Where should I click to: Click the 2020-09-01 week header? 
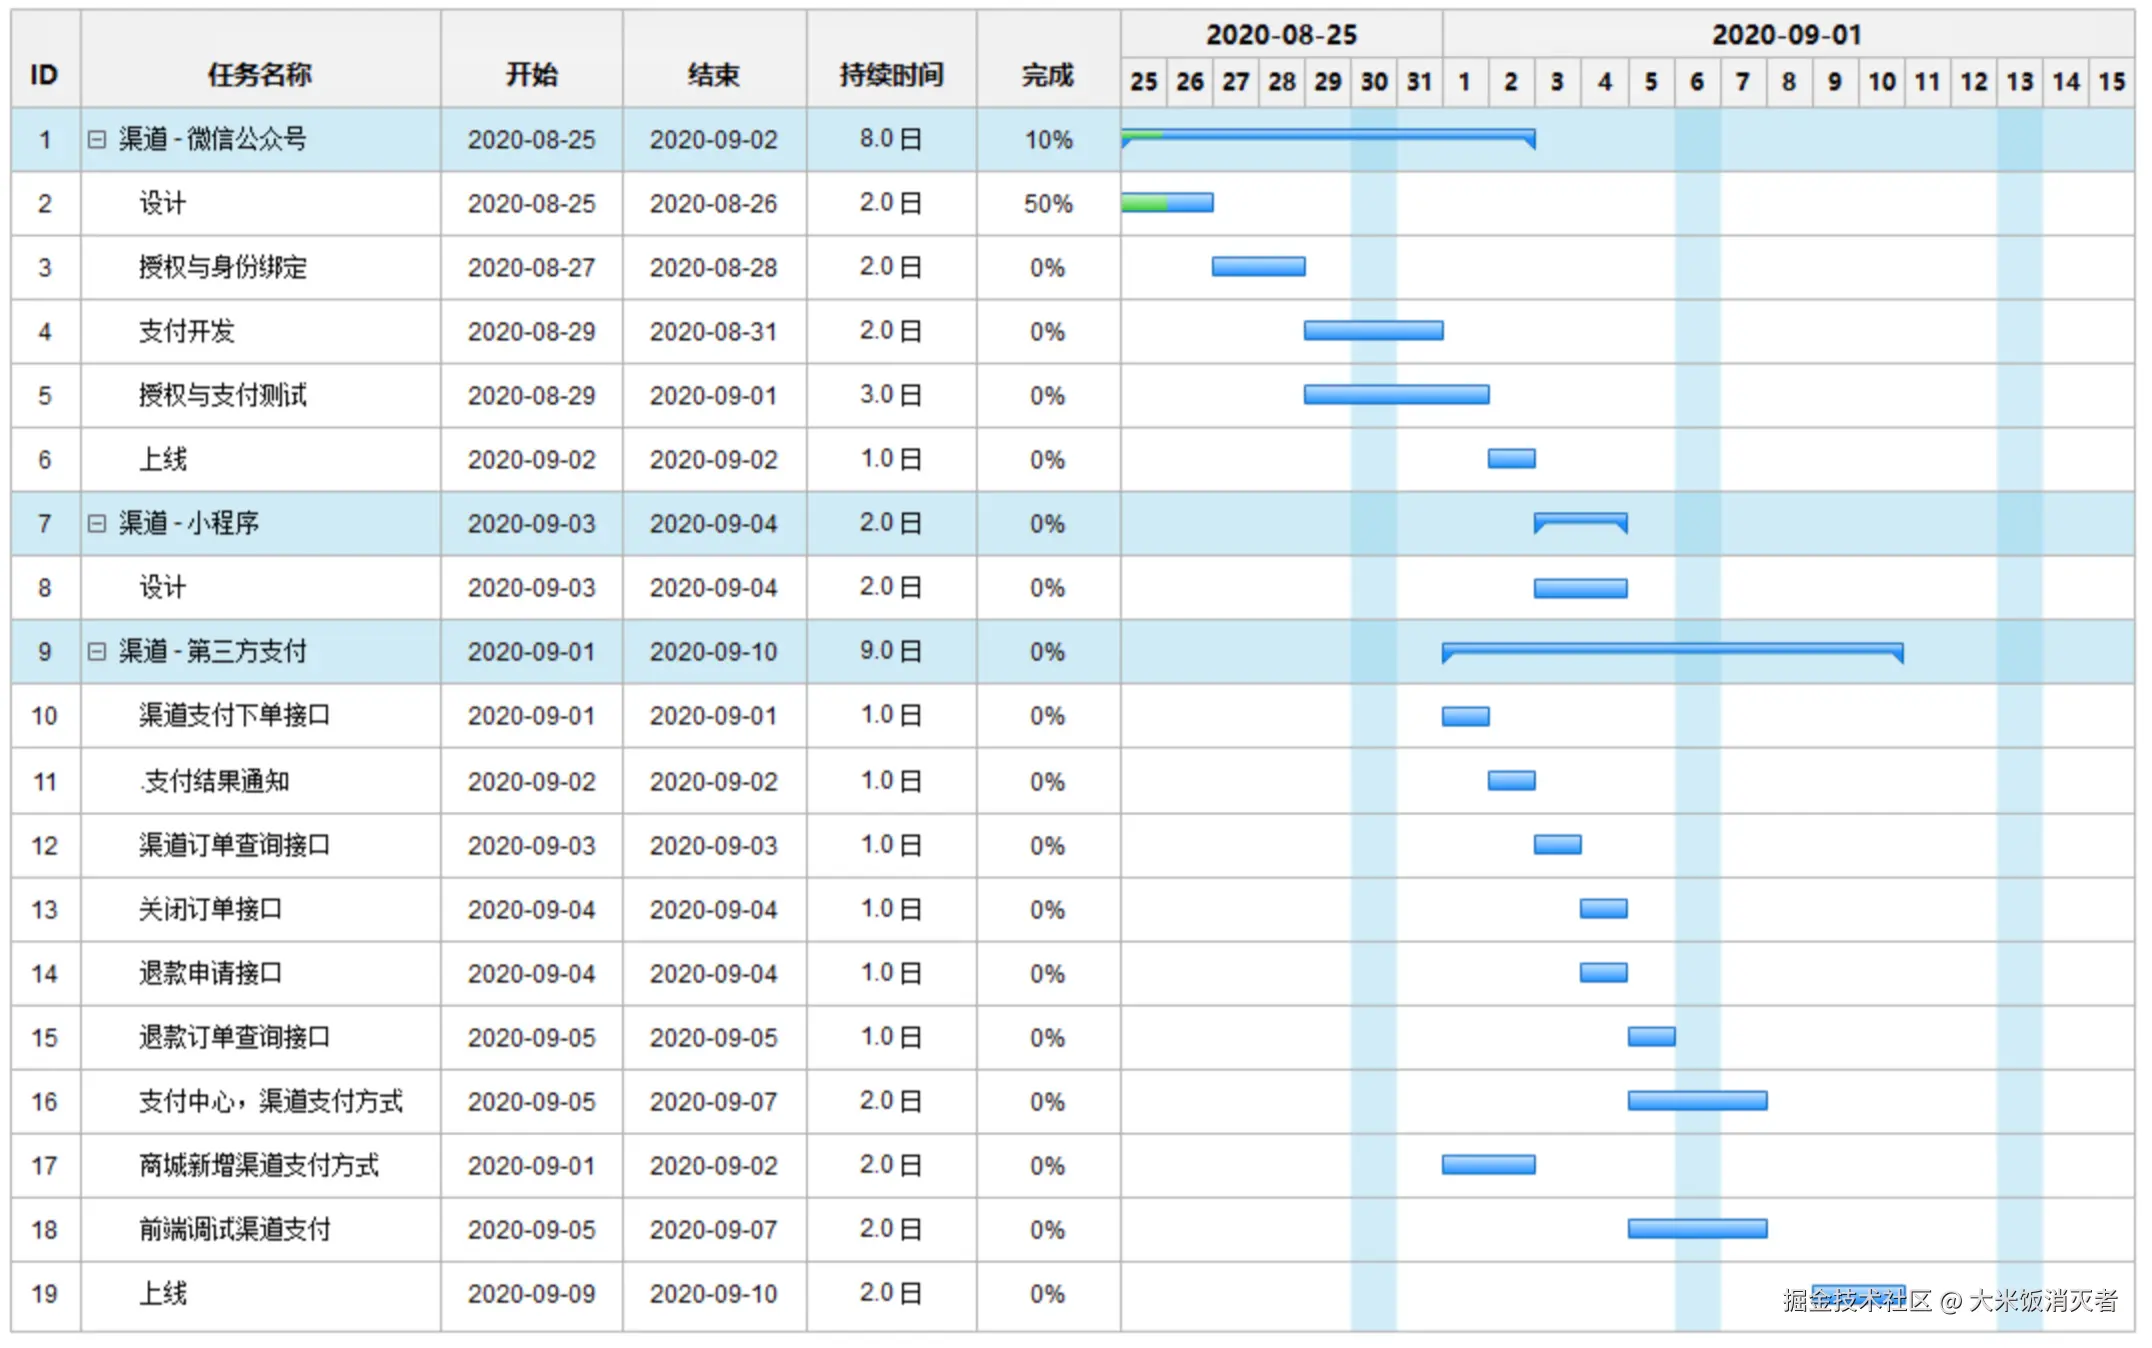point(1786,34)
